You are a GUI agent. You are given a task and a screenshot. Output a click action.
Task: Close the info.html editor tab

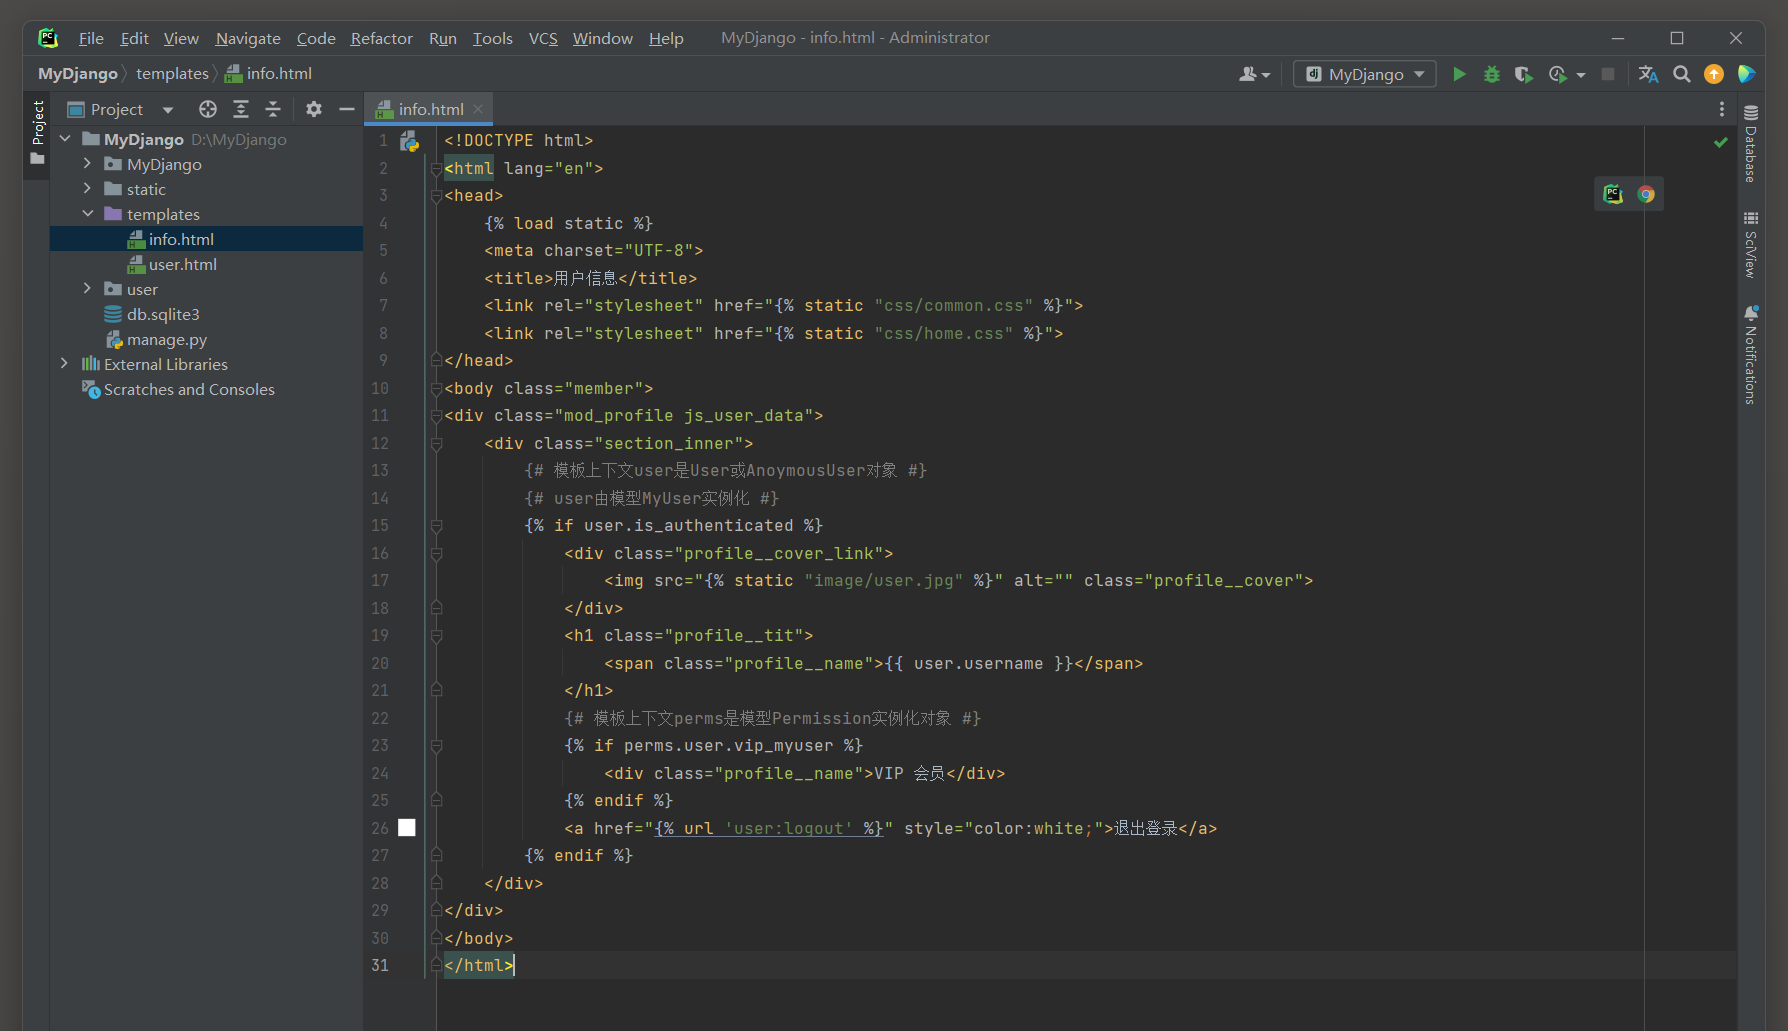click(x=478, y=109)
